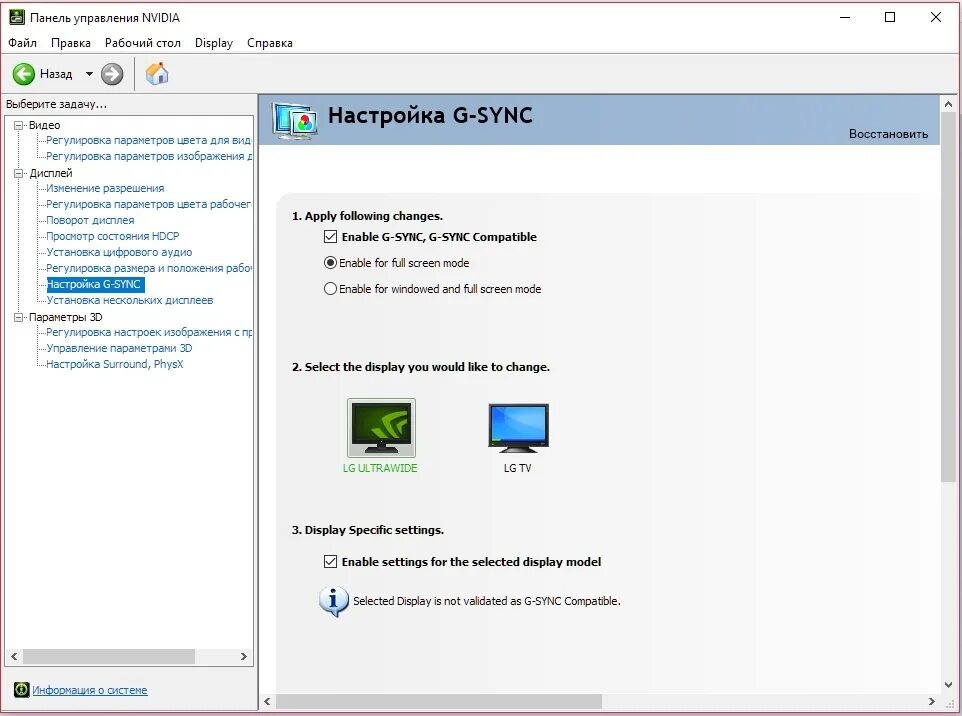Click task tree scroll right arrow
This screenshot has width=962, height=716.
coord(244,656)
